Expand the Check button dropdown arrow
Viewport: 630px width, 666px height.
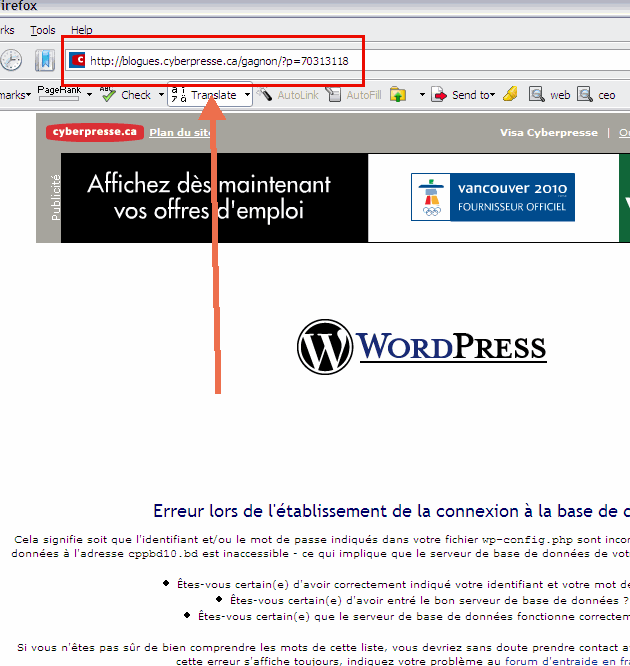click(x=160, y=96)
